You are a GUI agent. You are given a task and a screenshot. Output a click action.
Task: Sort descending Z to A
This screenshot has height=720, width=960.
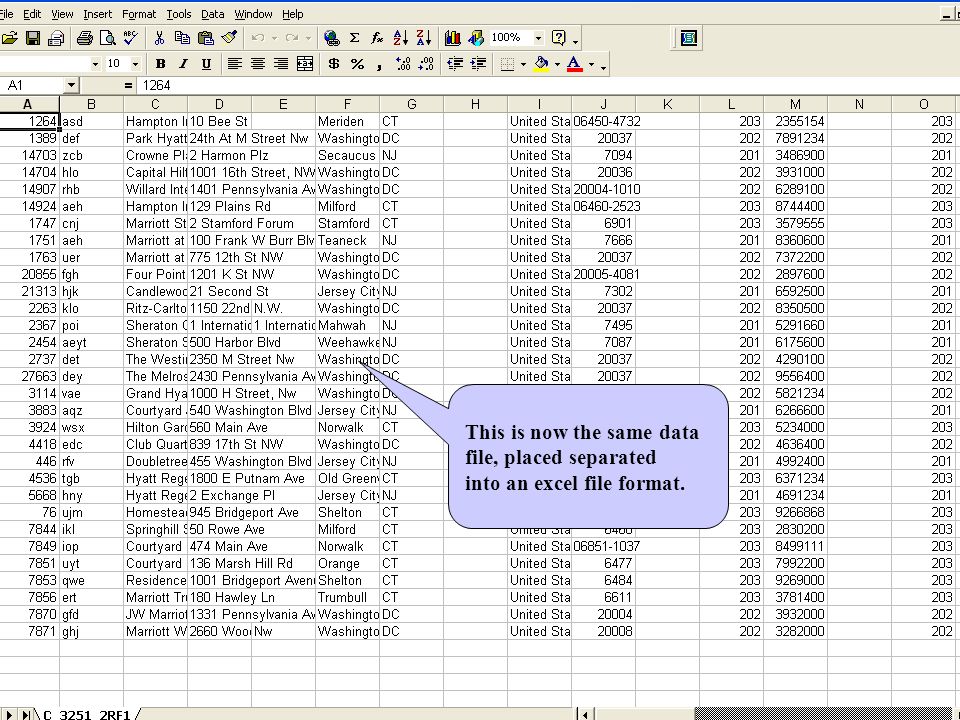tap(424, 38)
